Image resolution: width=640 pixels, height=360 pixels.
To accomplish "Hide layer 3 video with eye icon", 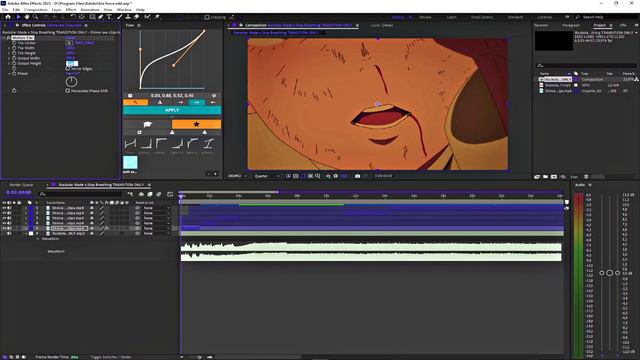I will [x=4, y=218].
